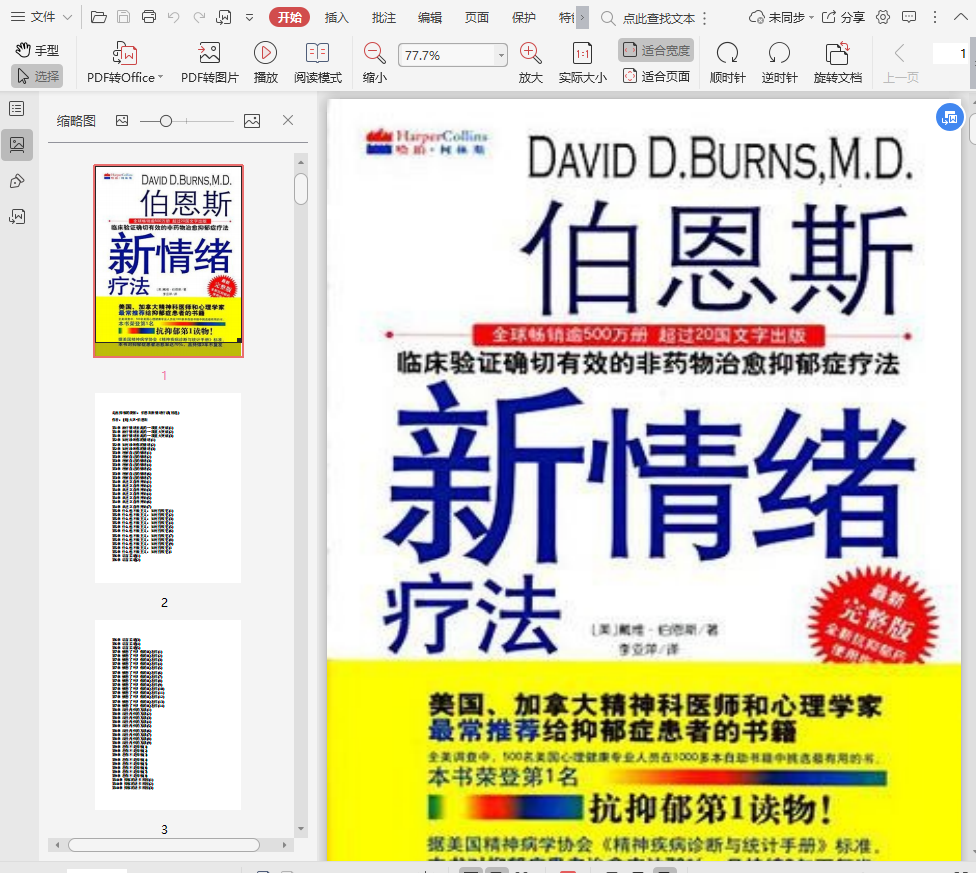This screenshot has height=873, width=976.
Task: Switch to the 批注 tab
Action: [x=383, y=17]
